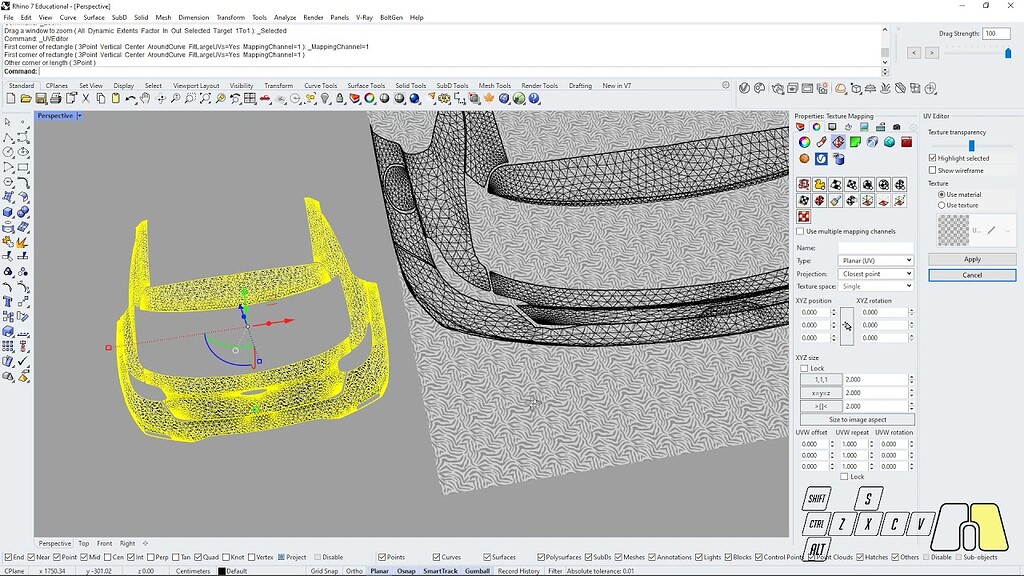Open the planar mapping tool icon
1024x576 pixels.
pyautogui.click(x=836, y=184)
